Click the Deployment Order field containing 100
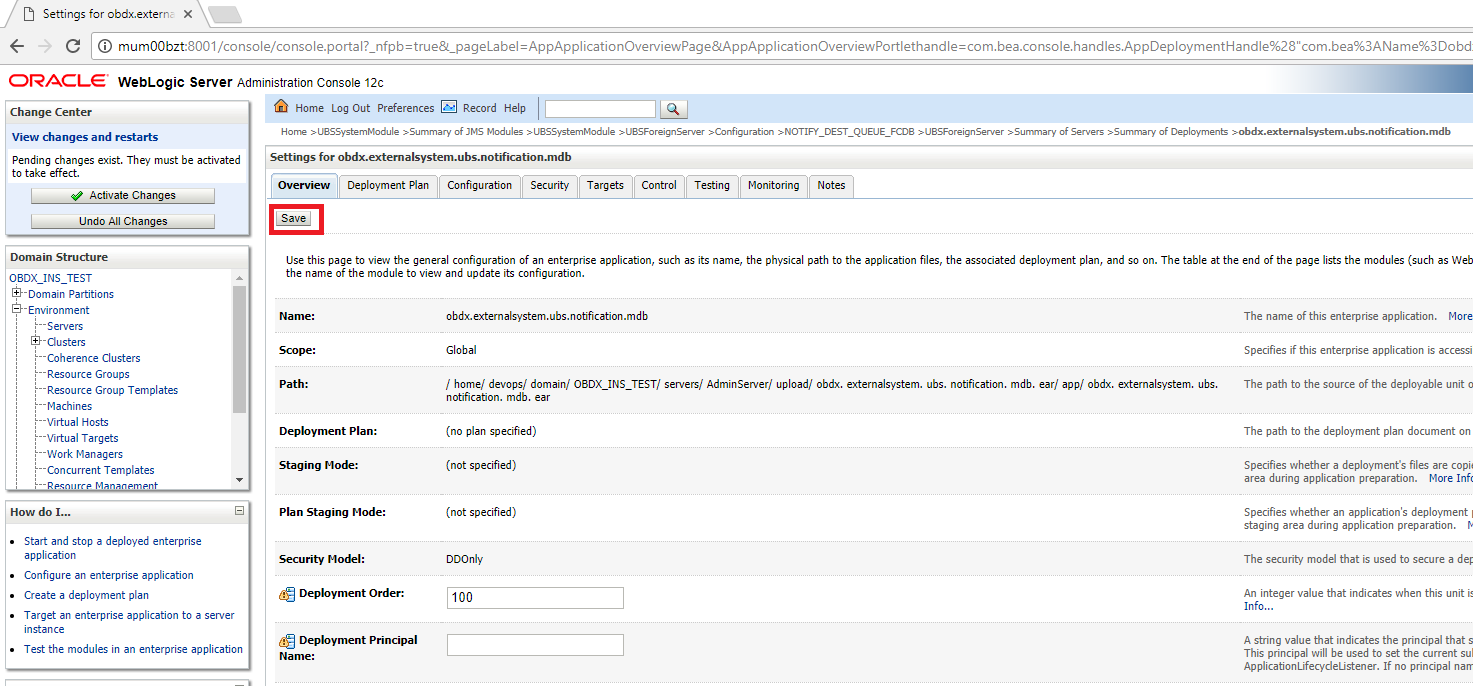 click(x=535, y=598)
